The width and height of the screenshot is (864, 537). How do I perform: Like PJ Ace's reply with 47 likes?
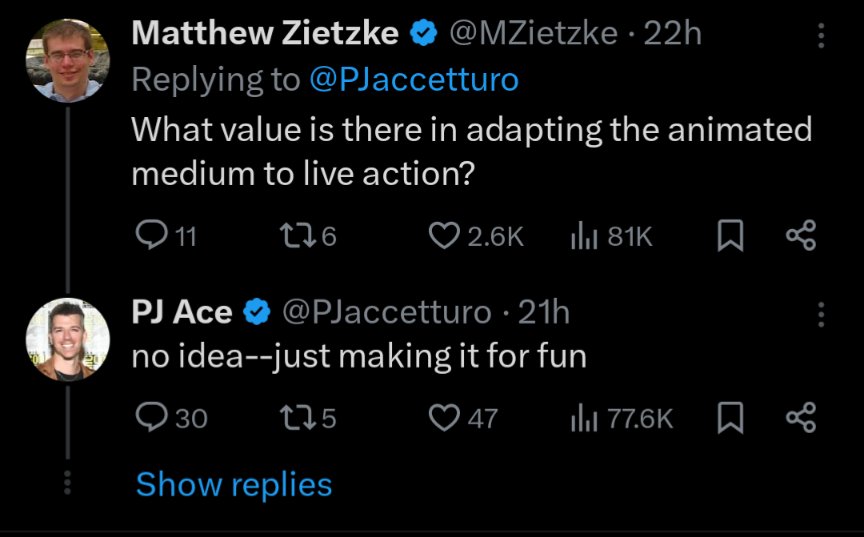pos(442,417)
